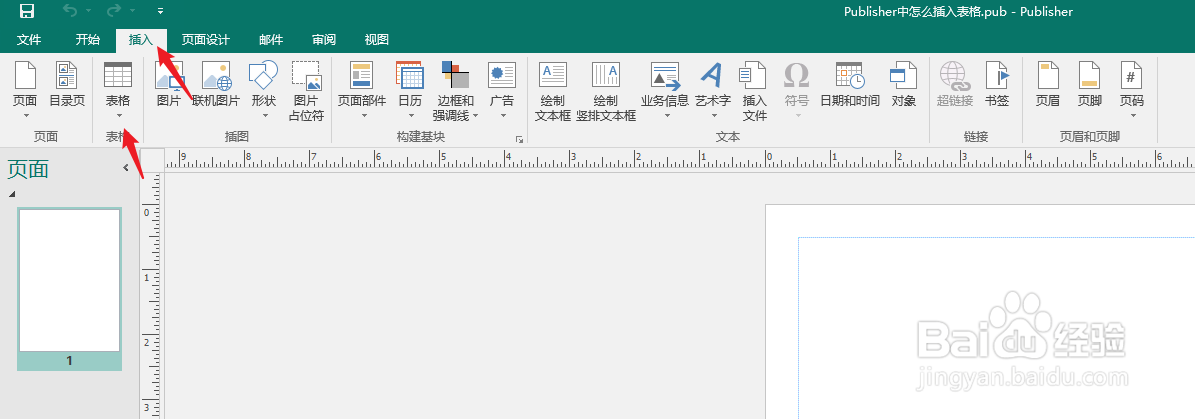This screenshot has width=1195, height=419.
Task: Insert a 图片 picture
Action: (168, 84)
